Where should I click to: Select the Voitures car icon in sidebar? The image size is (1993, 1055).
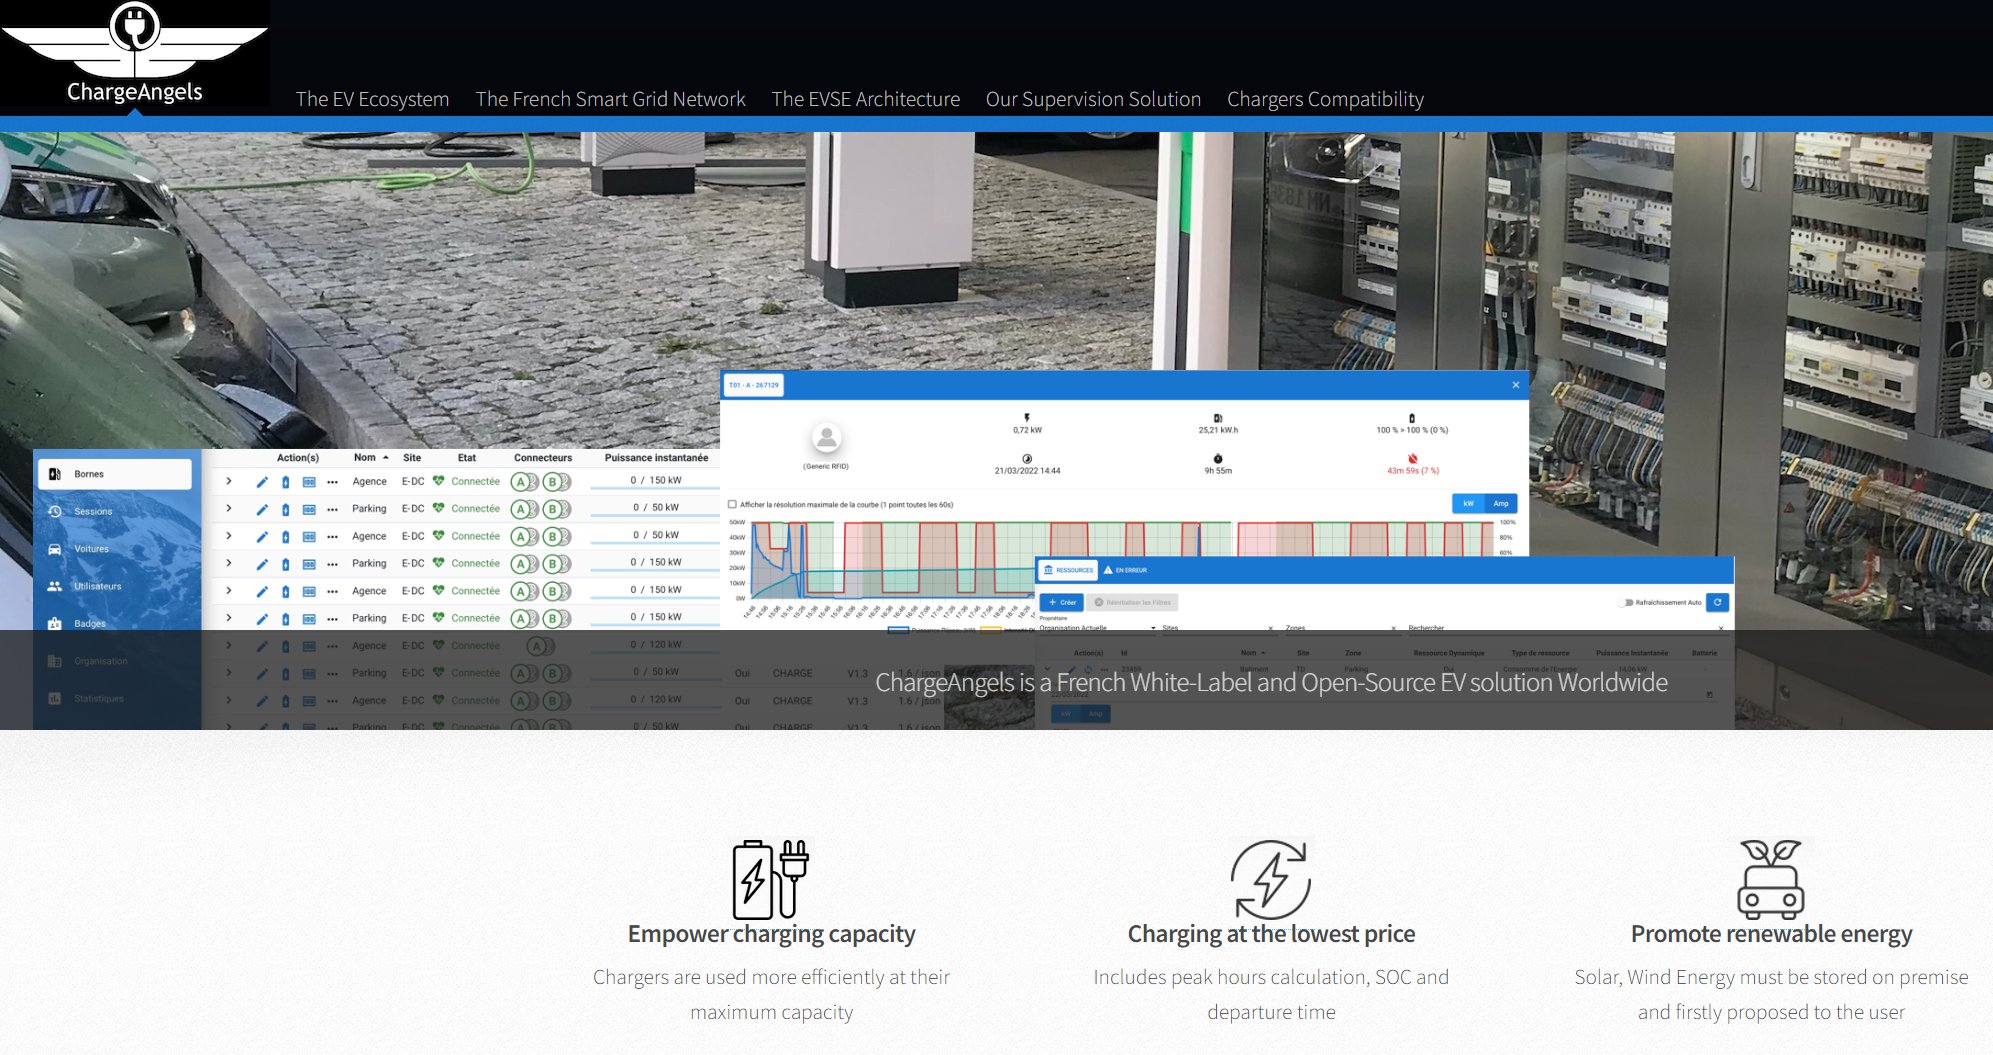55,549
